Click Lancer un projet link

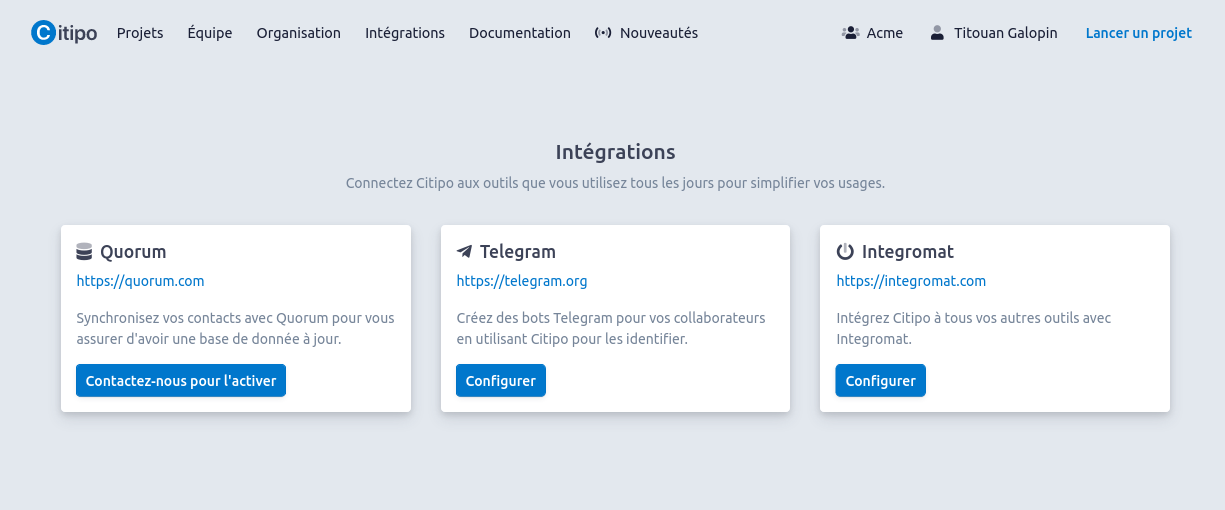pyautogui.click(x=1139, y=33)
